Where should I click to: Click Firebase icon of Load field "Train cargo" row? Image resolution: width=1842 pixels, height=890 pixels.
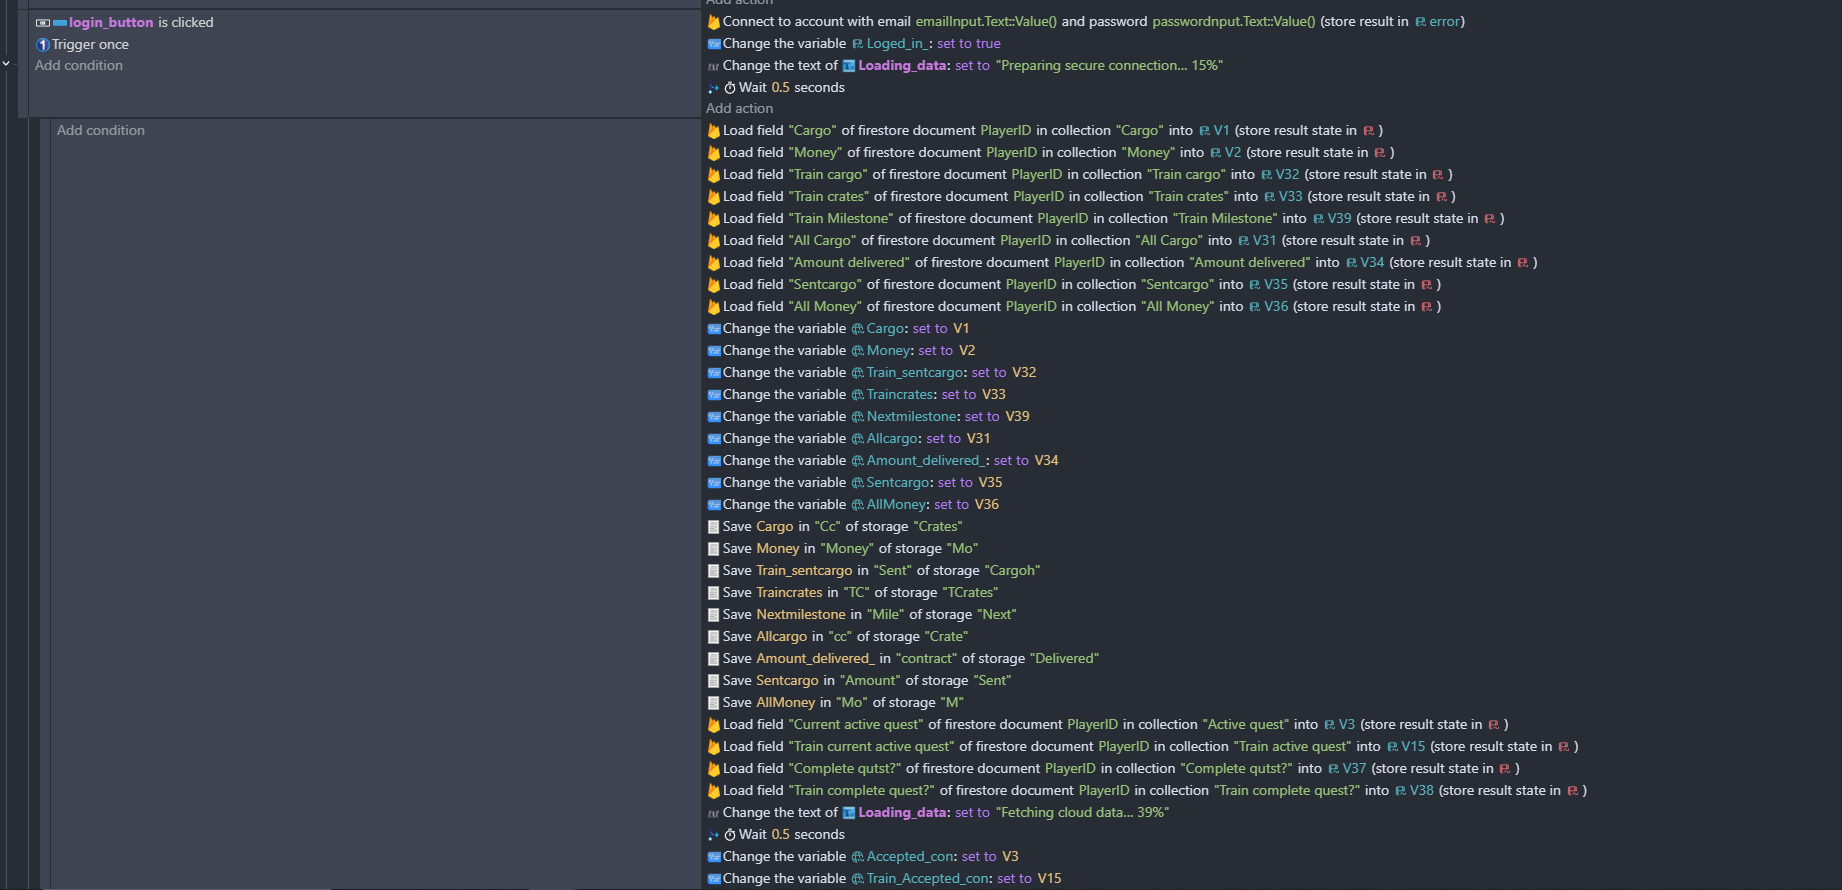coord(714,174)
